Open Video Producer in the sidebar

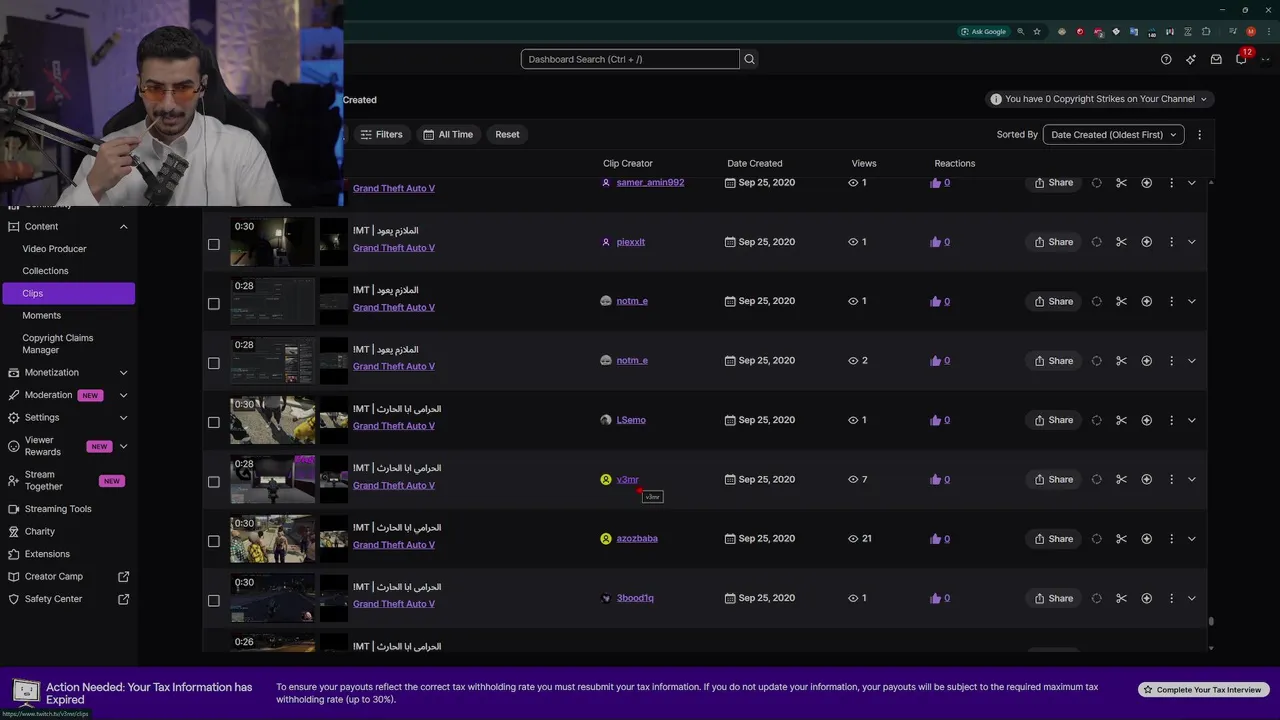click(54, 249)
